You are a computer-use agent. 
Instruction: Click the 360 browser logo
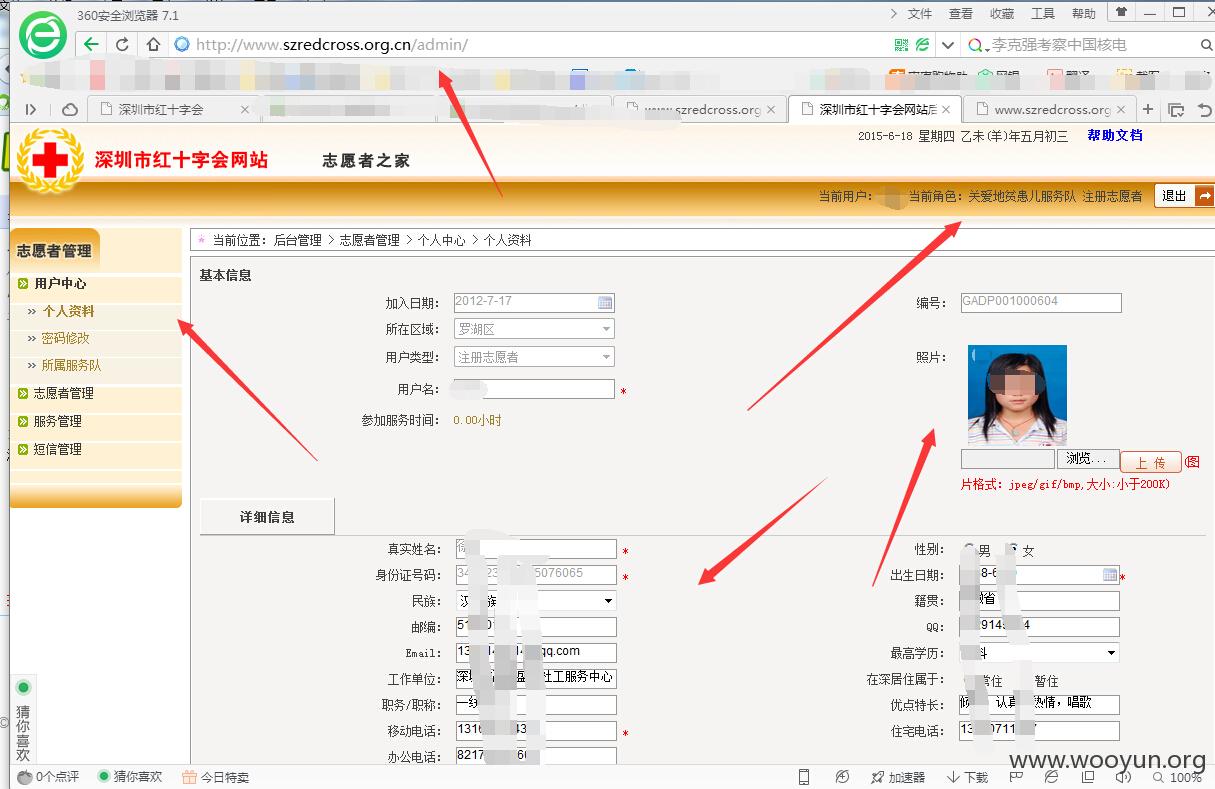pos(43,35)
